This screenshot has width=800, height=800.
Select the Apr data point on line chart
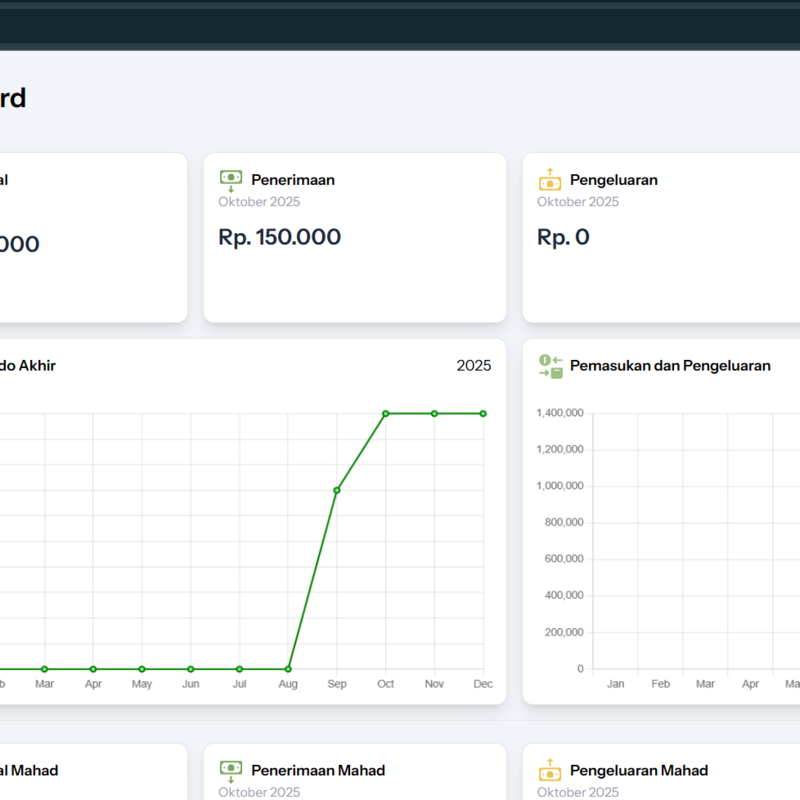[93, 669]
